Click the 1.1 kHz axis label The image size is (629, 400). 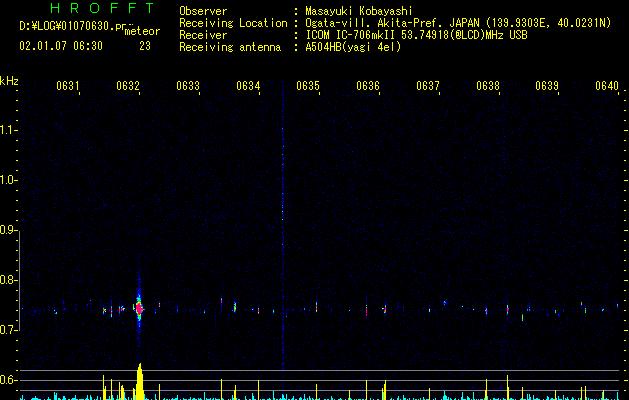click(7, 130)
